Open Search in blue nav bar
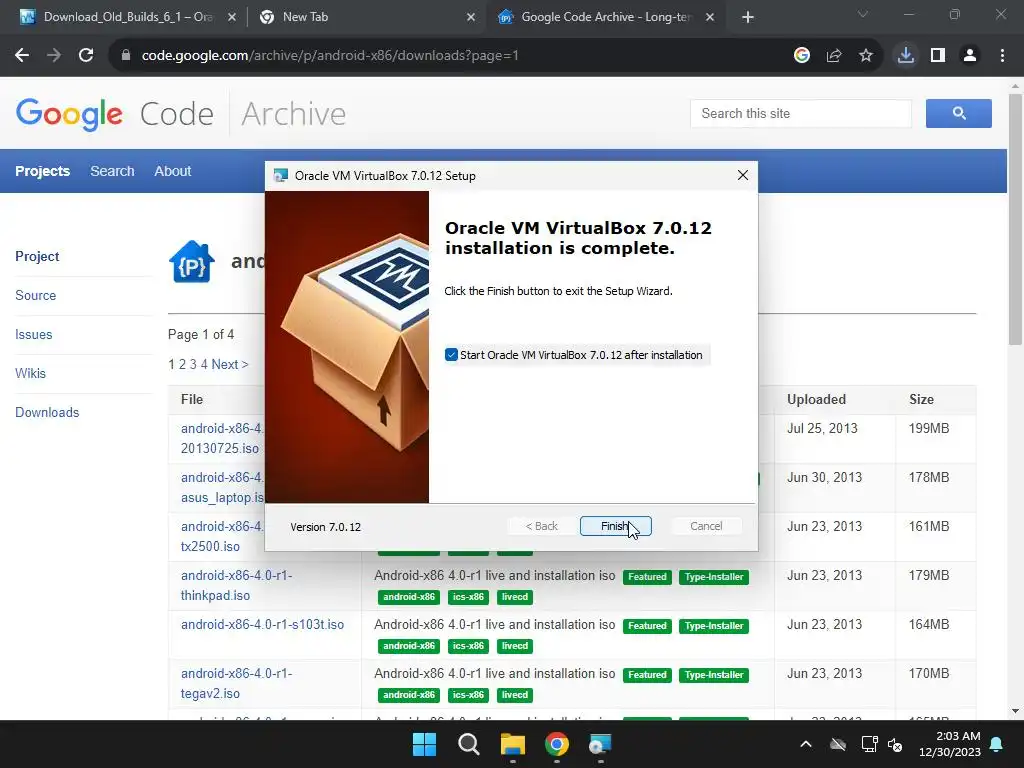The width and height of the screenshot is (1024, 768). [112, 171]
